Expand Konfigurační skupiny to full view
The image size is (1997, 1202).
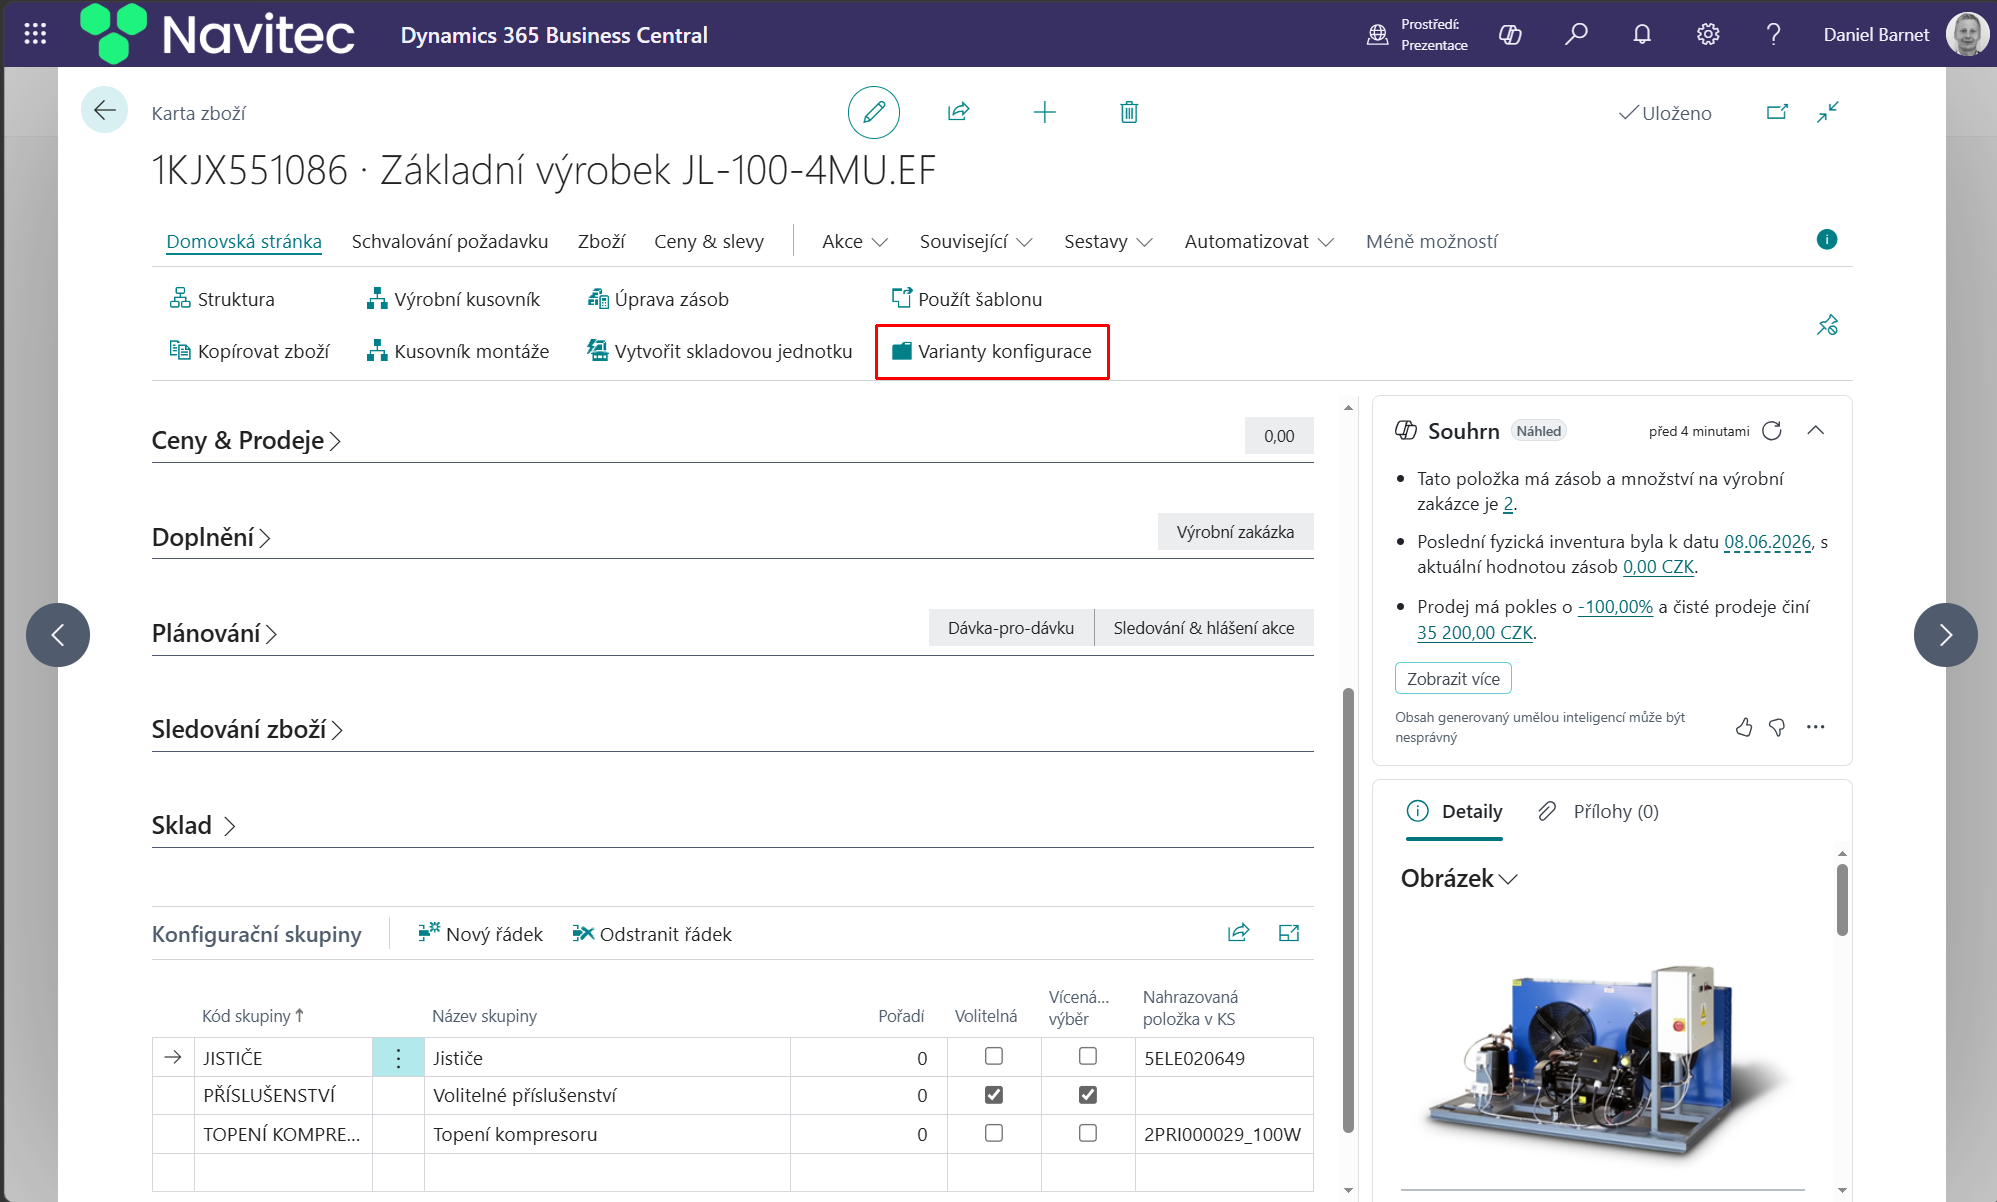1289,933
